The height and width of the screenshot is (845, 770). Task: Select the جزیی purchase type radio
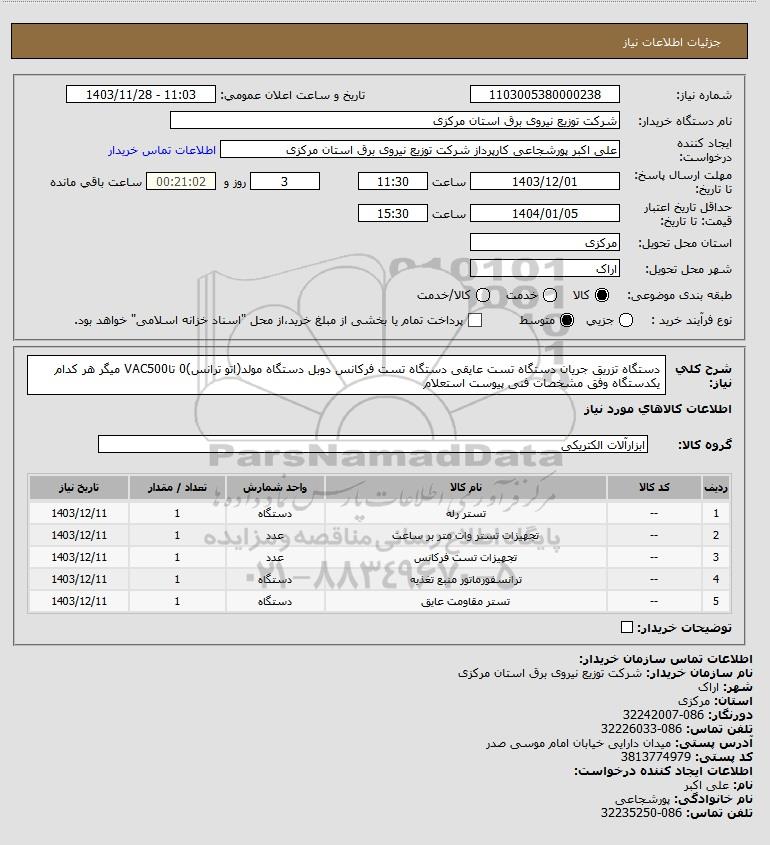tap(626, 321)
